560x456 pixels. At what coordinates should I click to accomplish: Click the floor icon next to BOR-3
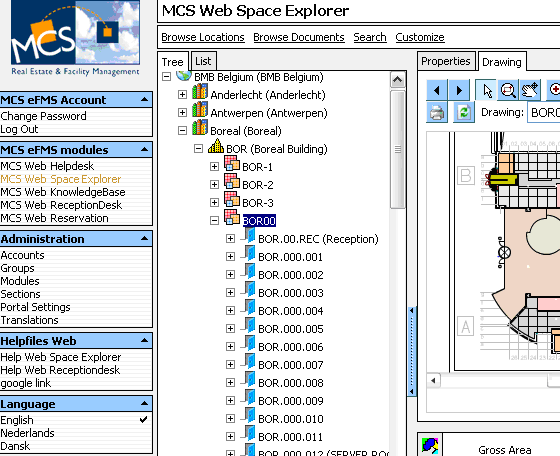point(232,199)
